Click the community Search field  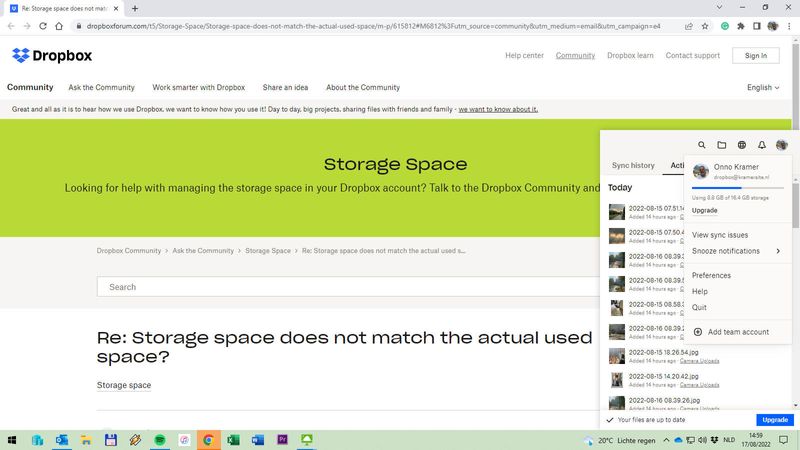348,287
